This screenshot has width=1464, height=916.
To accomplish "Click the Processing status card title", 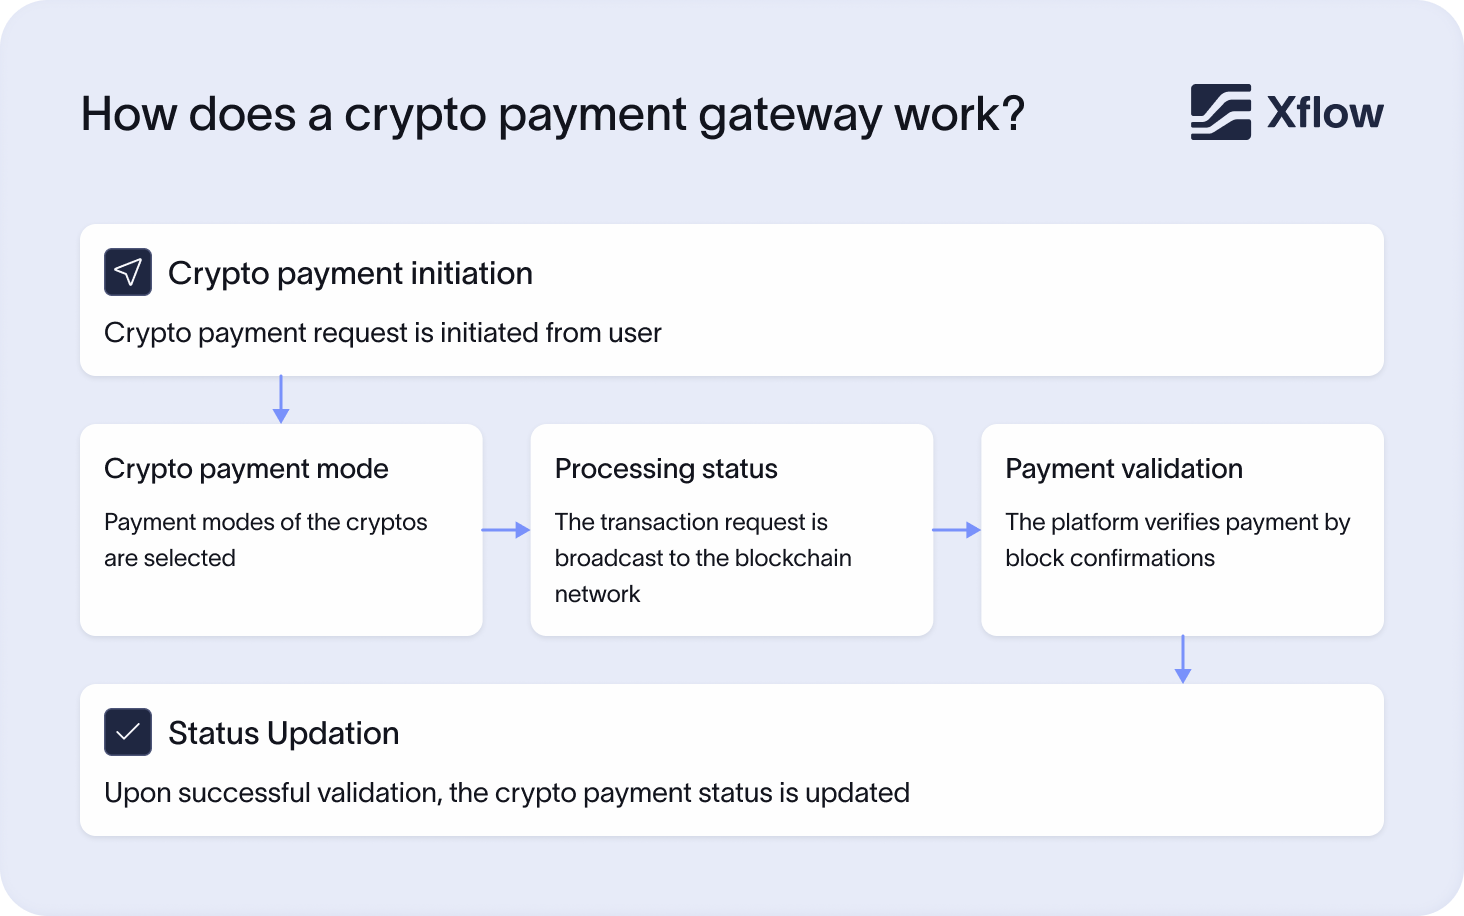I will point(666,469).
